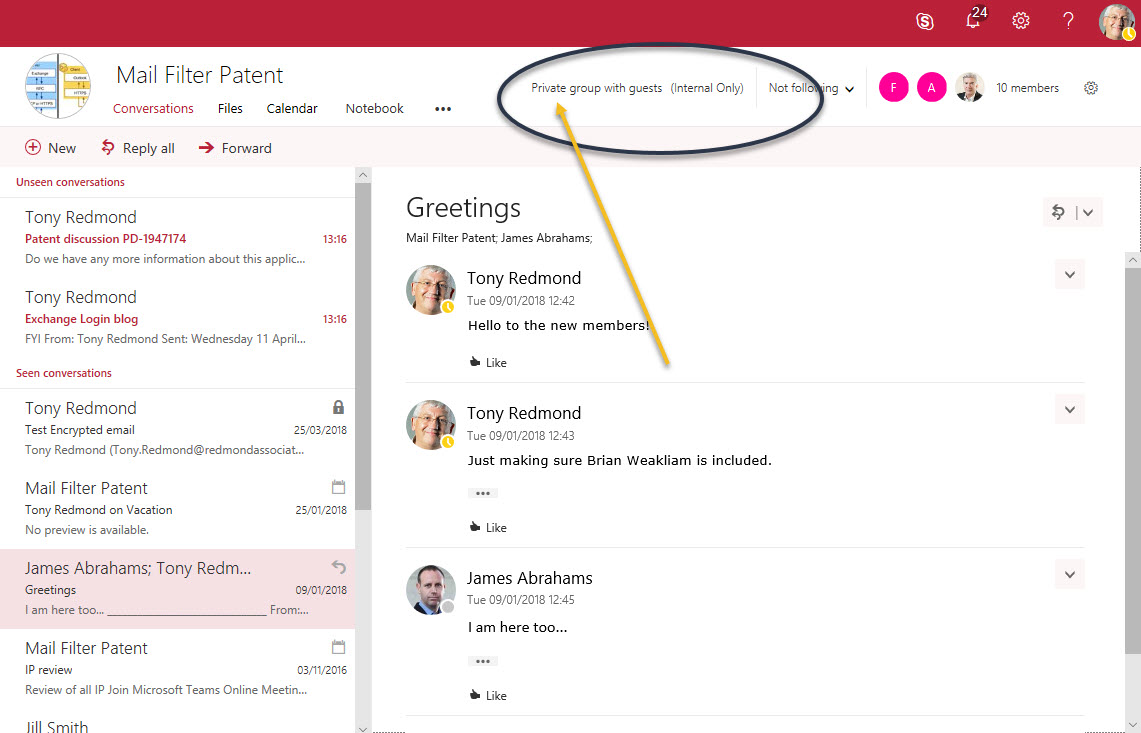Open Test Encrypted email conversation
The width and height of the screenshot is (1141, 733).
pos(178,429)
